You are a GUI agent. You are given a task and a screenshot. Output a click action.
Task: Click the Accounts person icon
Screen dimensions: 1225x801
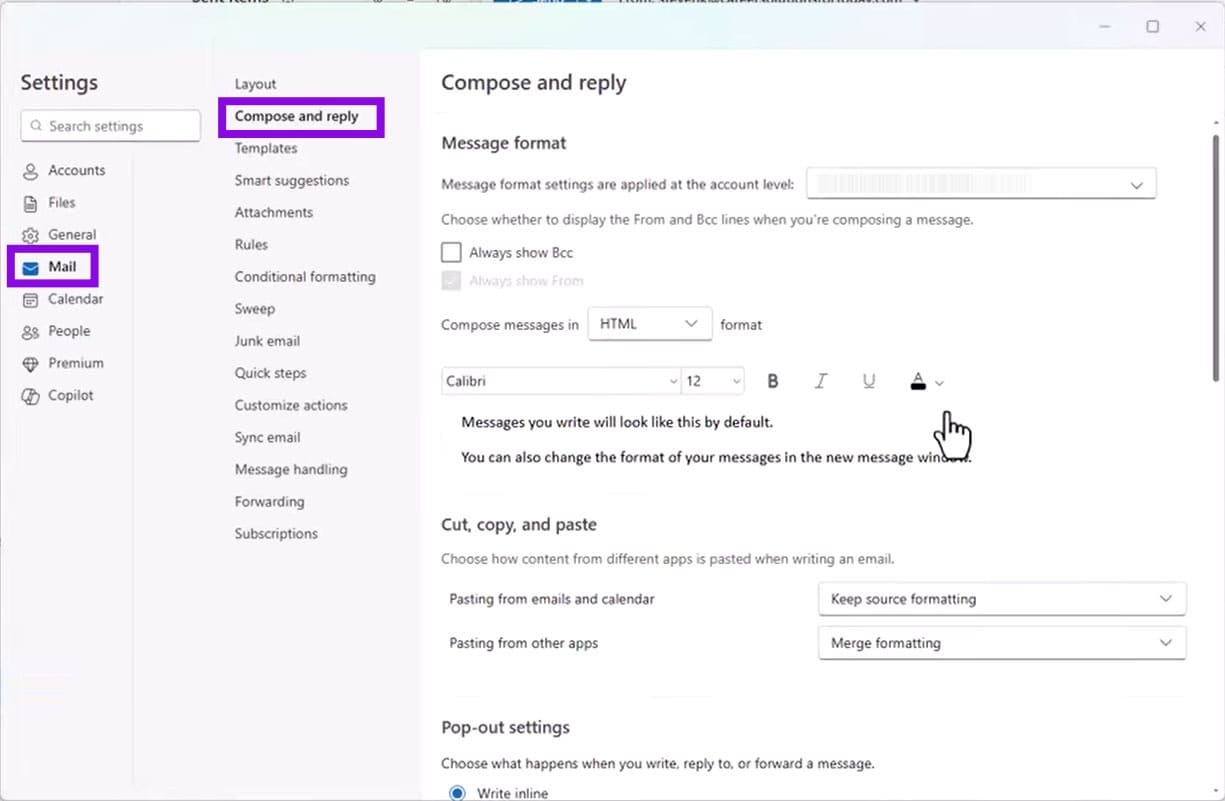pos(30,171)
